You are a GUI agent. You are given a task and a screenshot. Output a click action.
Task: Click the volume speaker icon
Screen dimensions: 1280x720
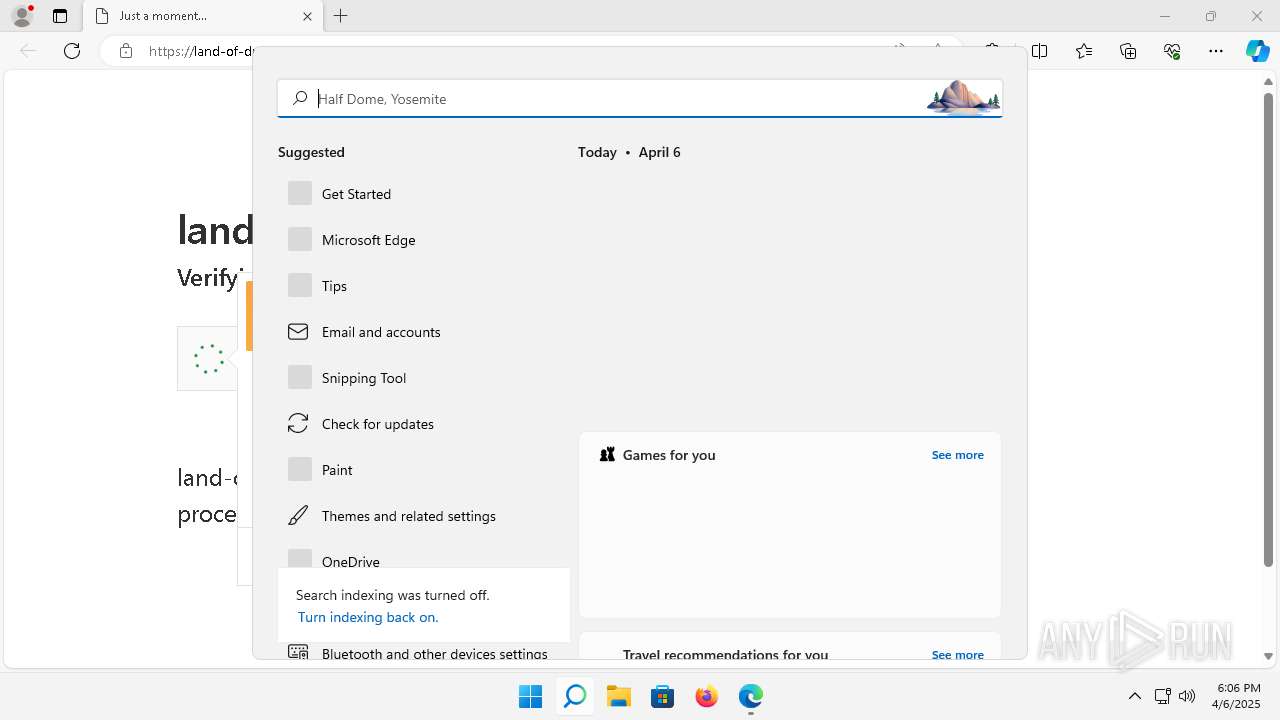(1187, 696)
